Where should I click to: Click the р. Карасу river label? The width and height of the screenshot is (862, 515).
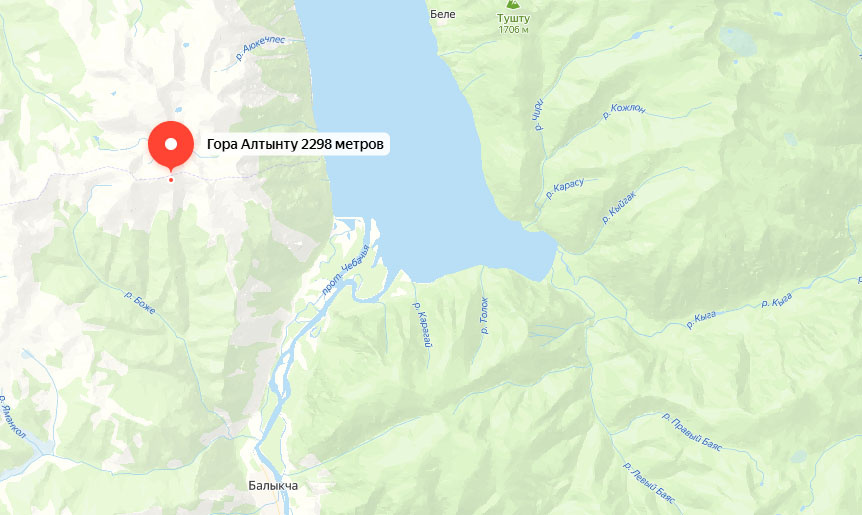[x=565, y=188]
